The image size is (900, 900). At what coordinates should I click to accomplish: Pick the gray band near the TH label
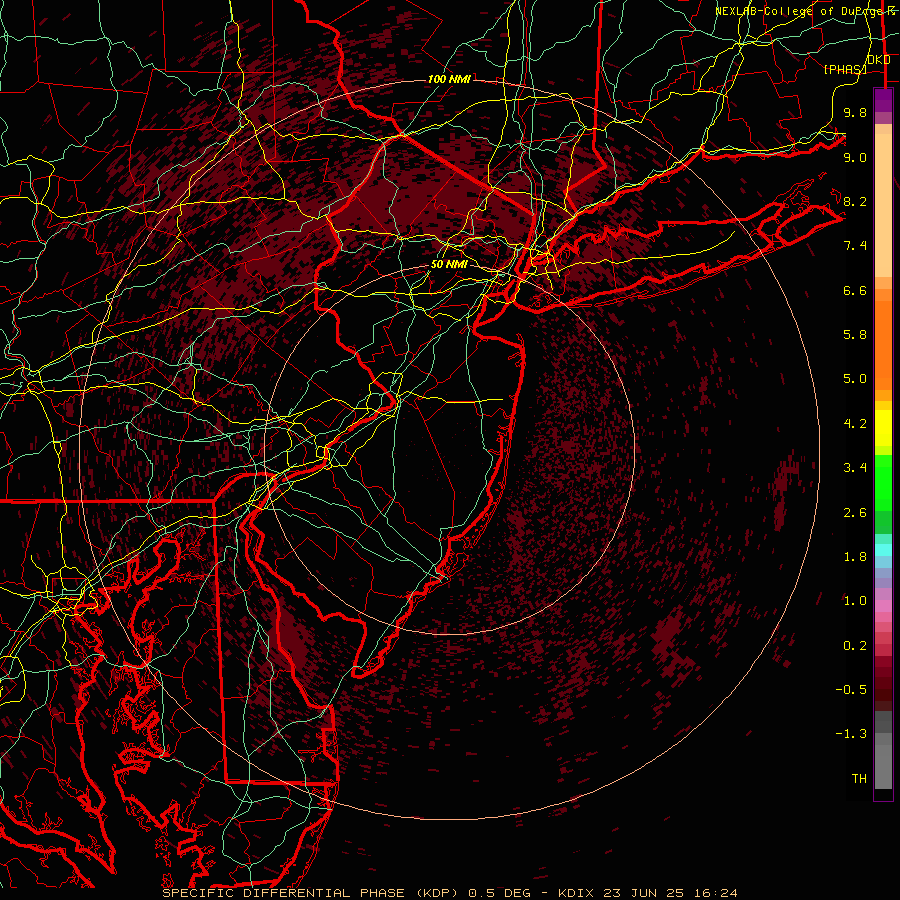pos(883,766)
